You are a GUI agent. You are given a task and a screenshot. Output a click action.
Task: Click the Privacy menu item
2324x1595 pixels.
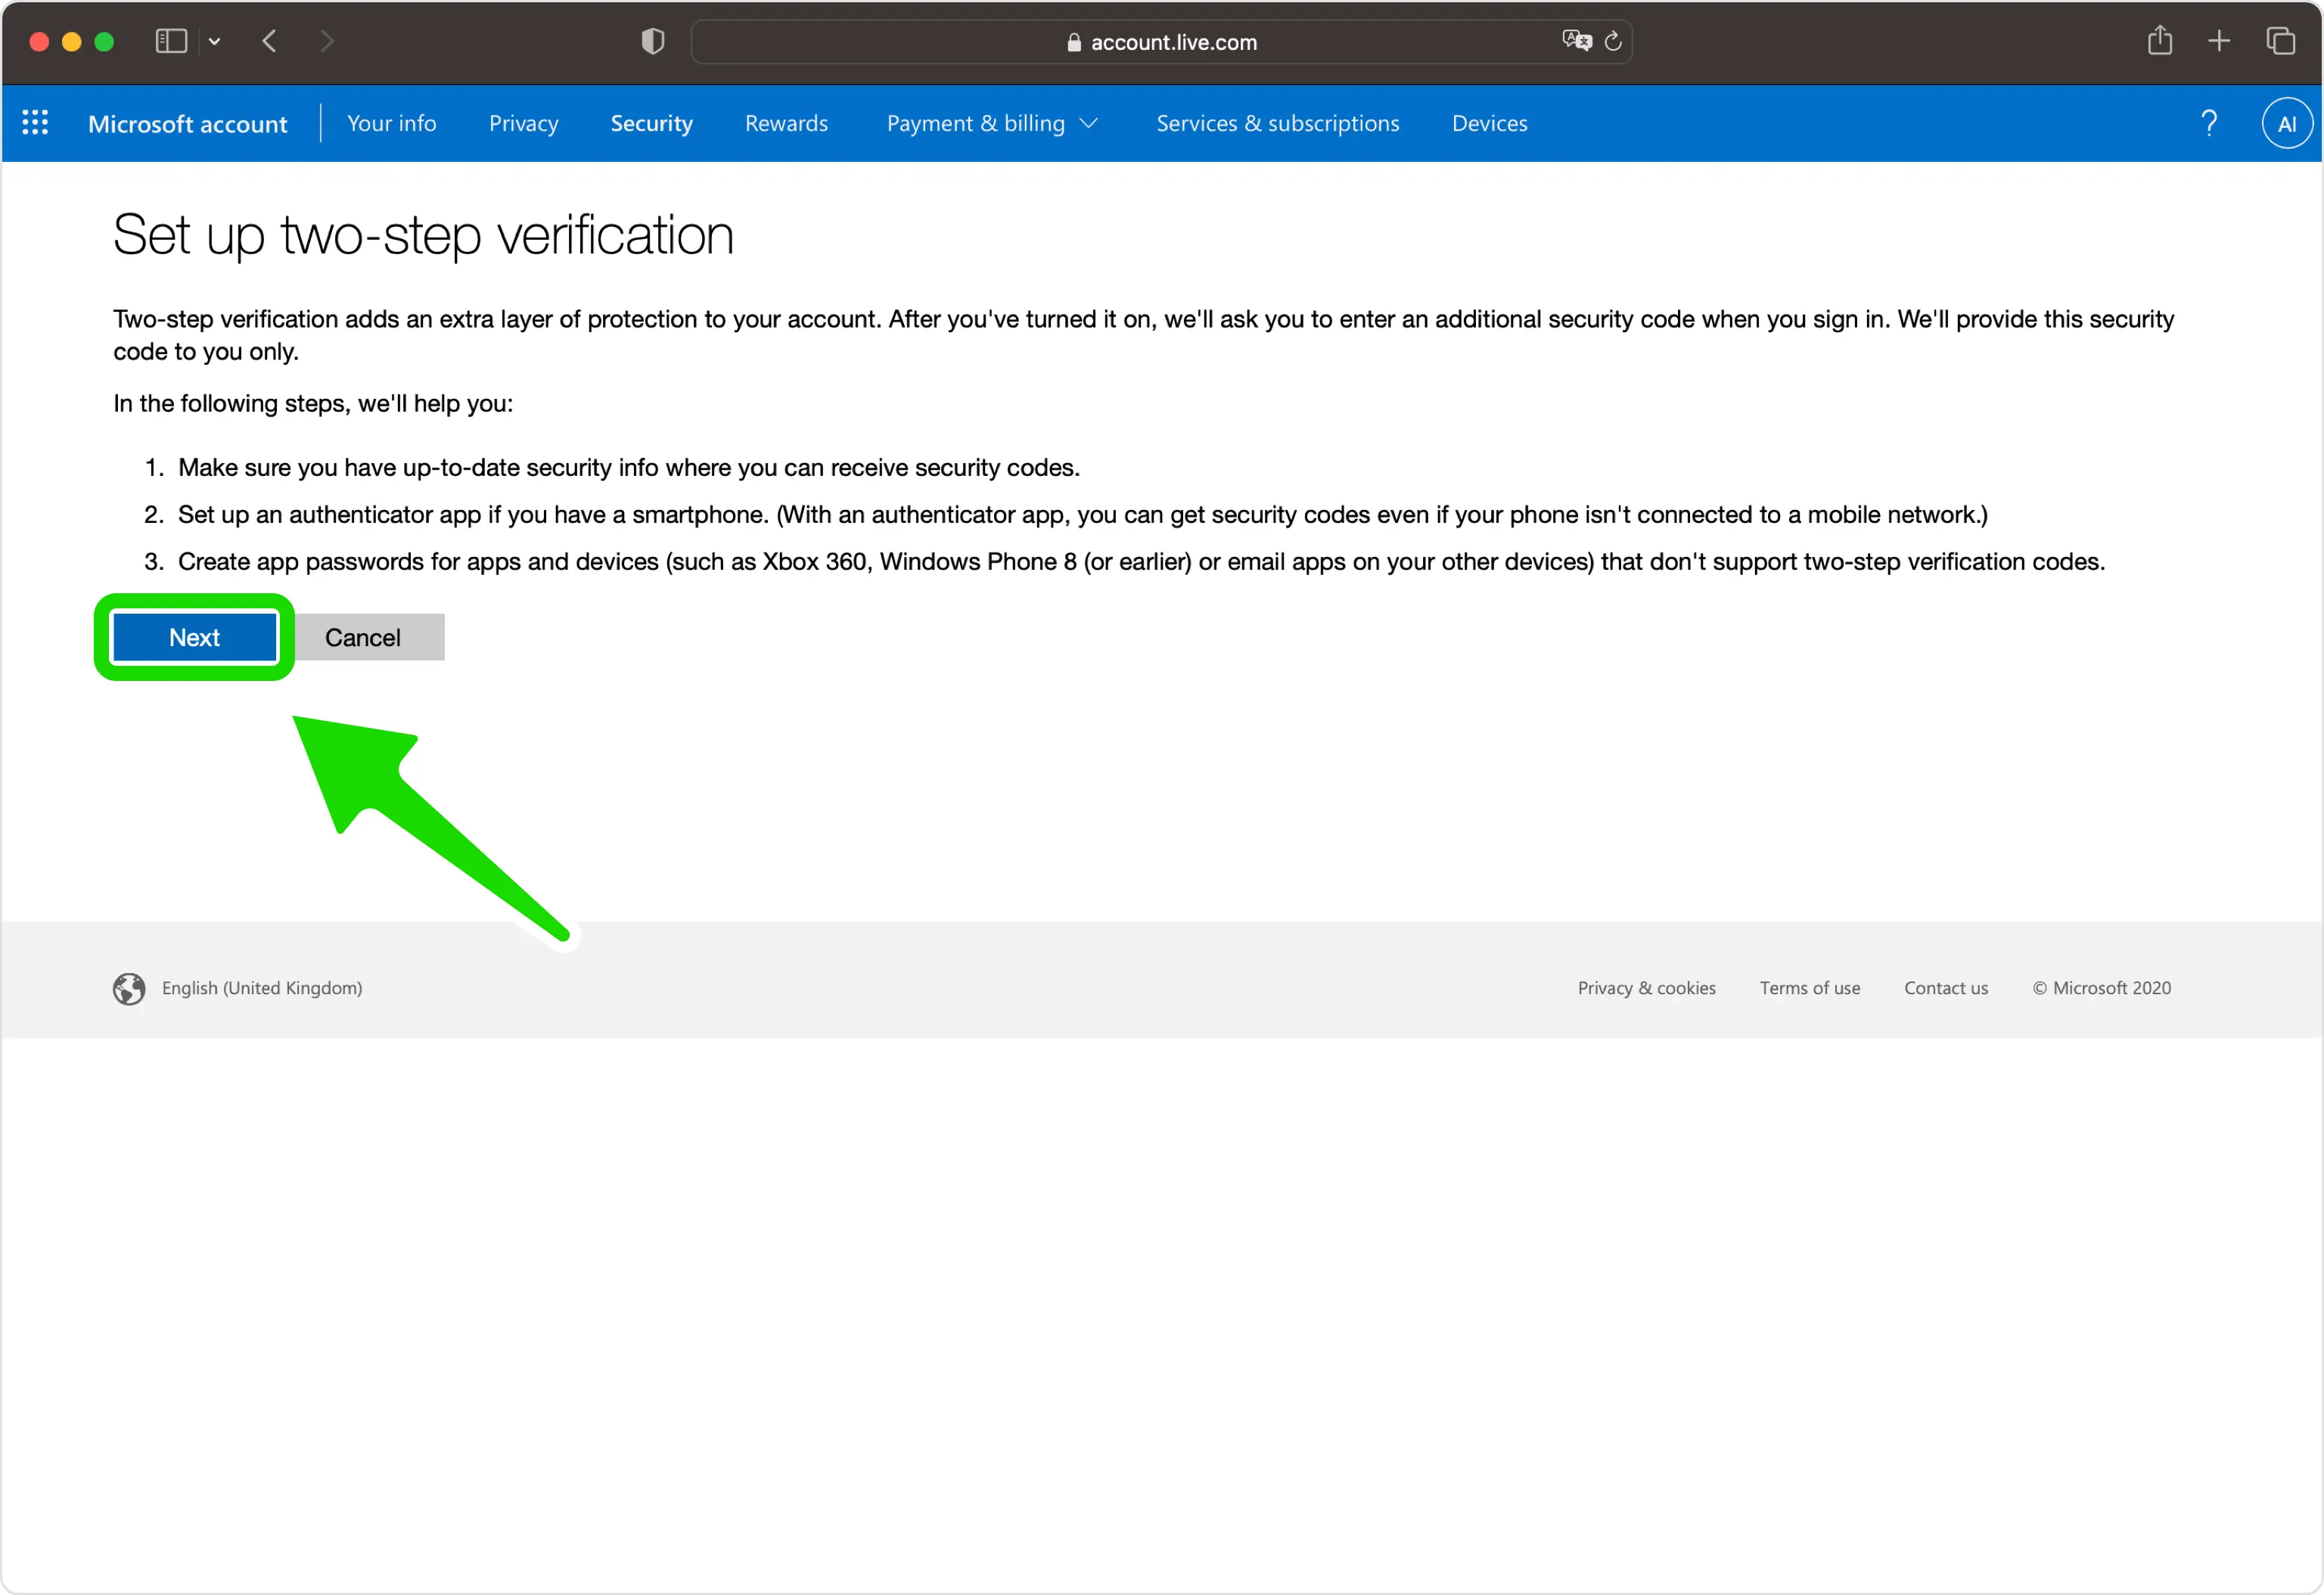pos(524,122)
